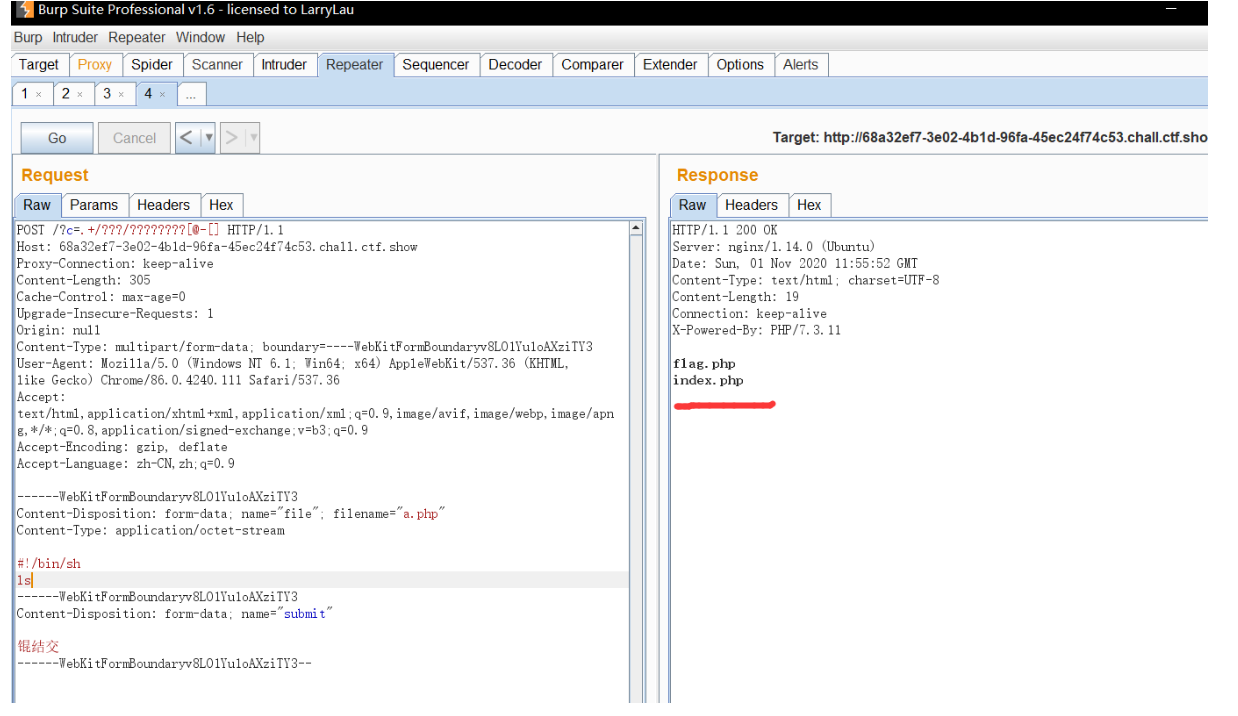The image size is (1238, 716).
Task: Open the Intruder menu
Action: 75,37
